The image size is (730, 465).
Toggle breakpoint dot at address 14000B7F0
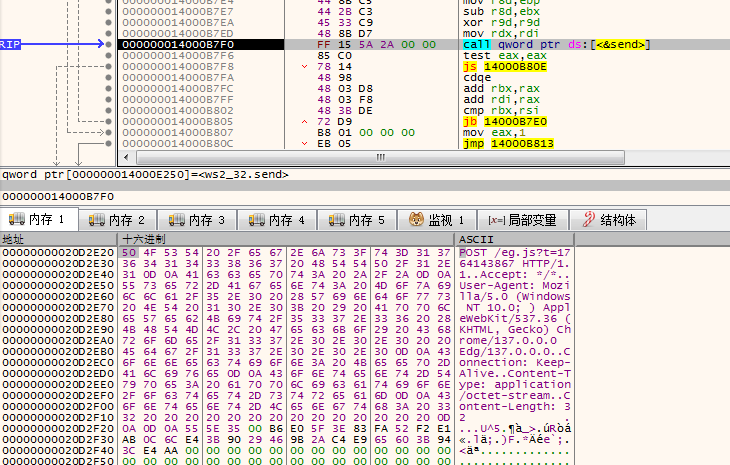pos(108,44)
